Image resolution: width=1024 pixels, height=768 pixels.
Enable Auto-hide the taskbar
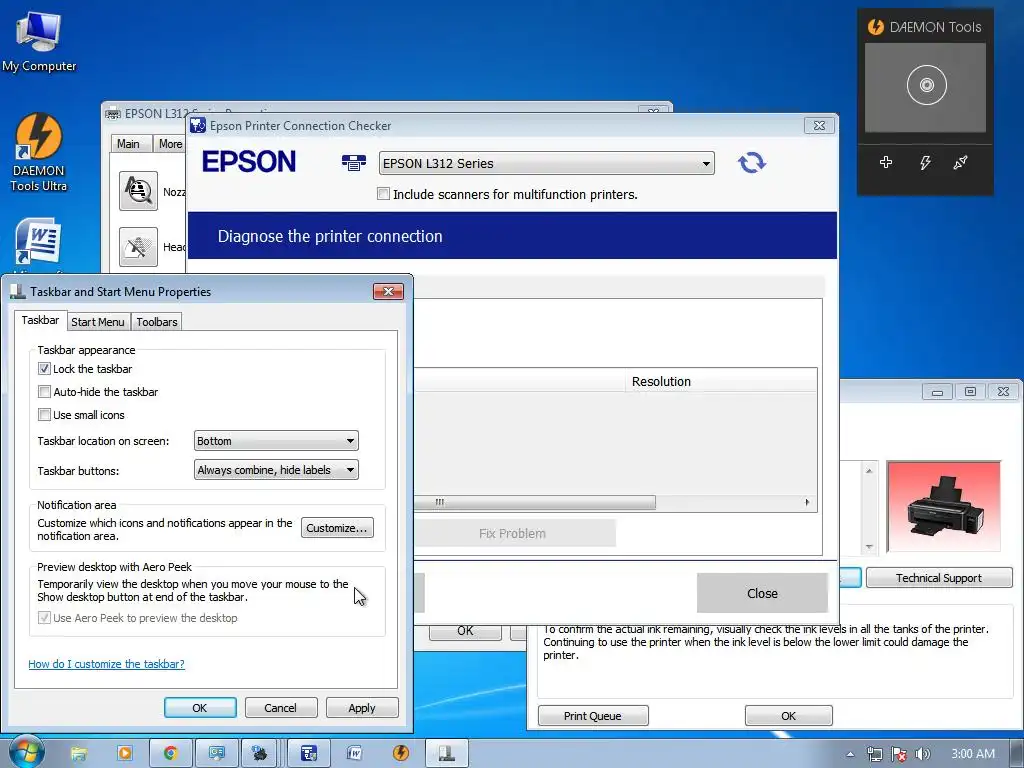click(x=44, y=392)
